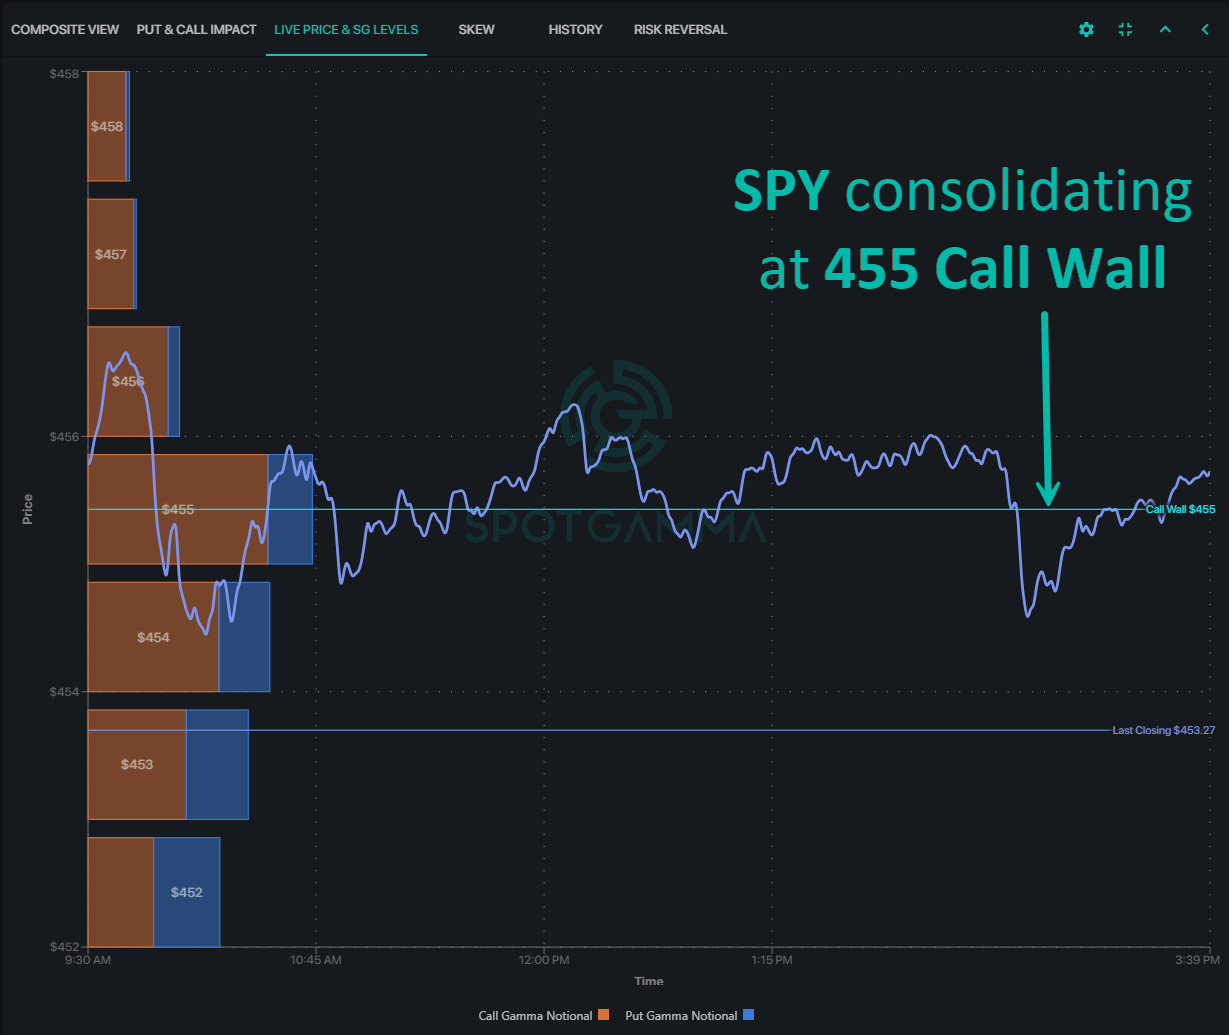Select the $453 call gamma bar
1229x1035 pixels.
(137, 764)
